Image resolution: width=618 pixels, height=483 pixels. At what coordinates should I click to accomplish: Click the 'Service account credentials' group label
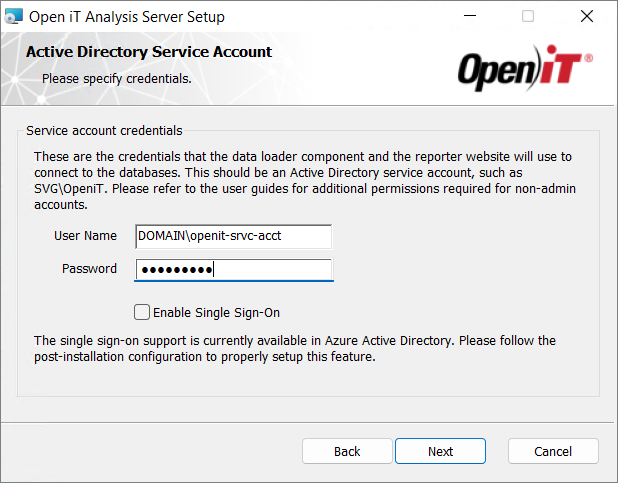click(104, 131)
